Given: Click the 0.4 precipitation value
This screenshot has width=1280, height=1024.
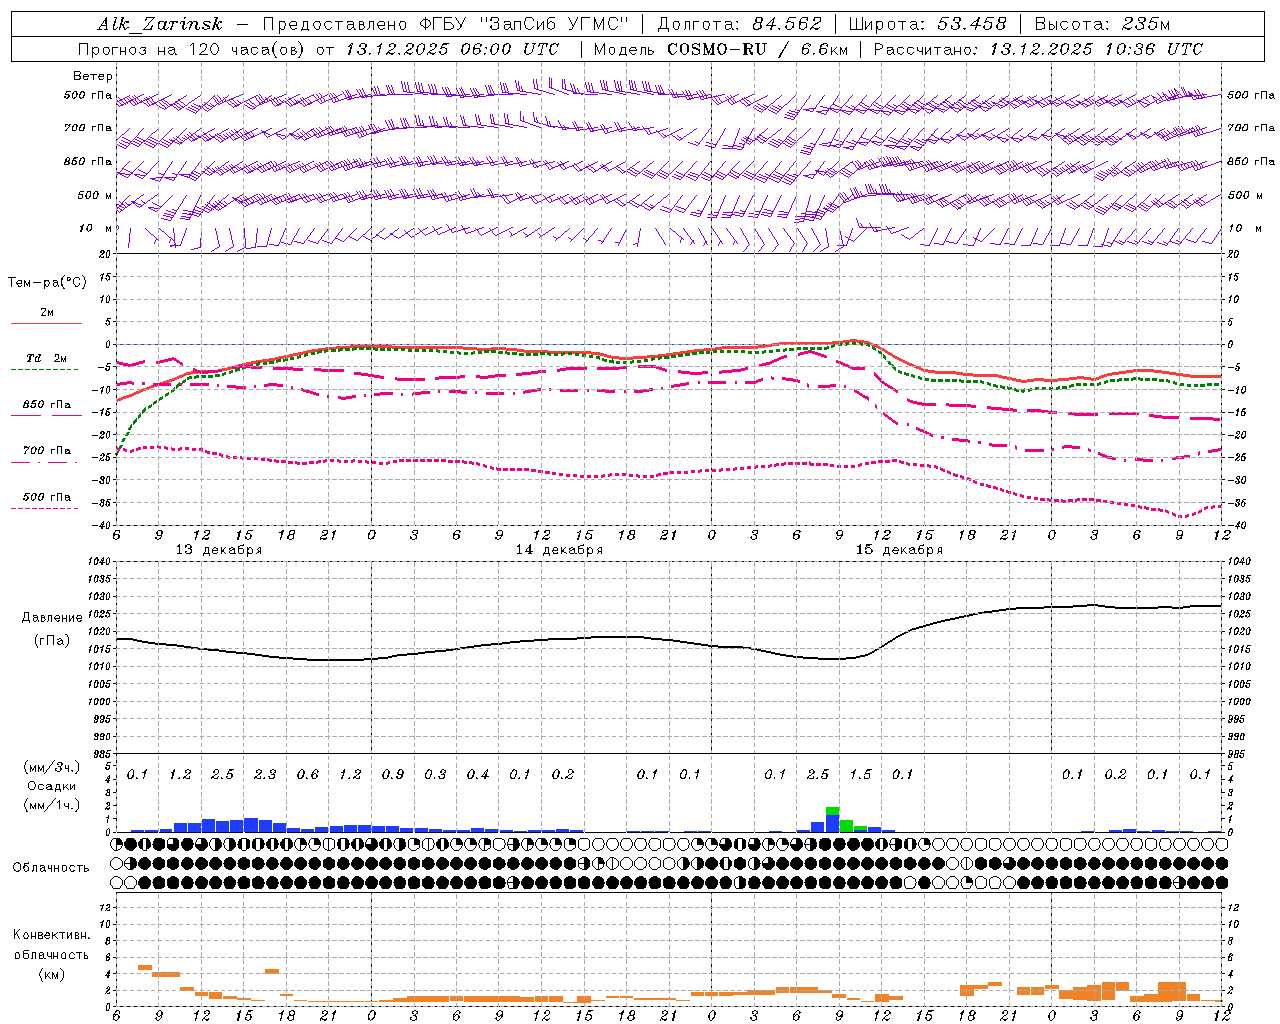Looking at the screenshot, I should 478,775.
